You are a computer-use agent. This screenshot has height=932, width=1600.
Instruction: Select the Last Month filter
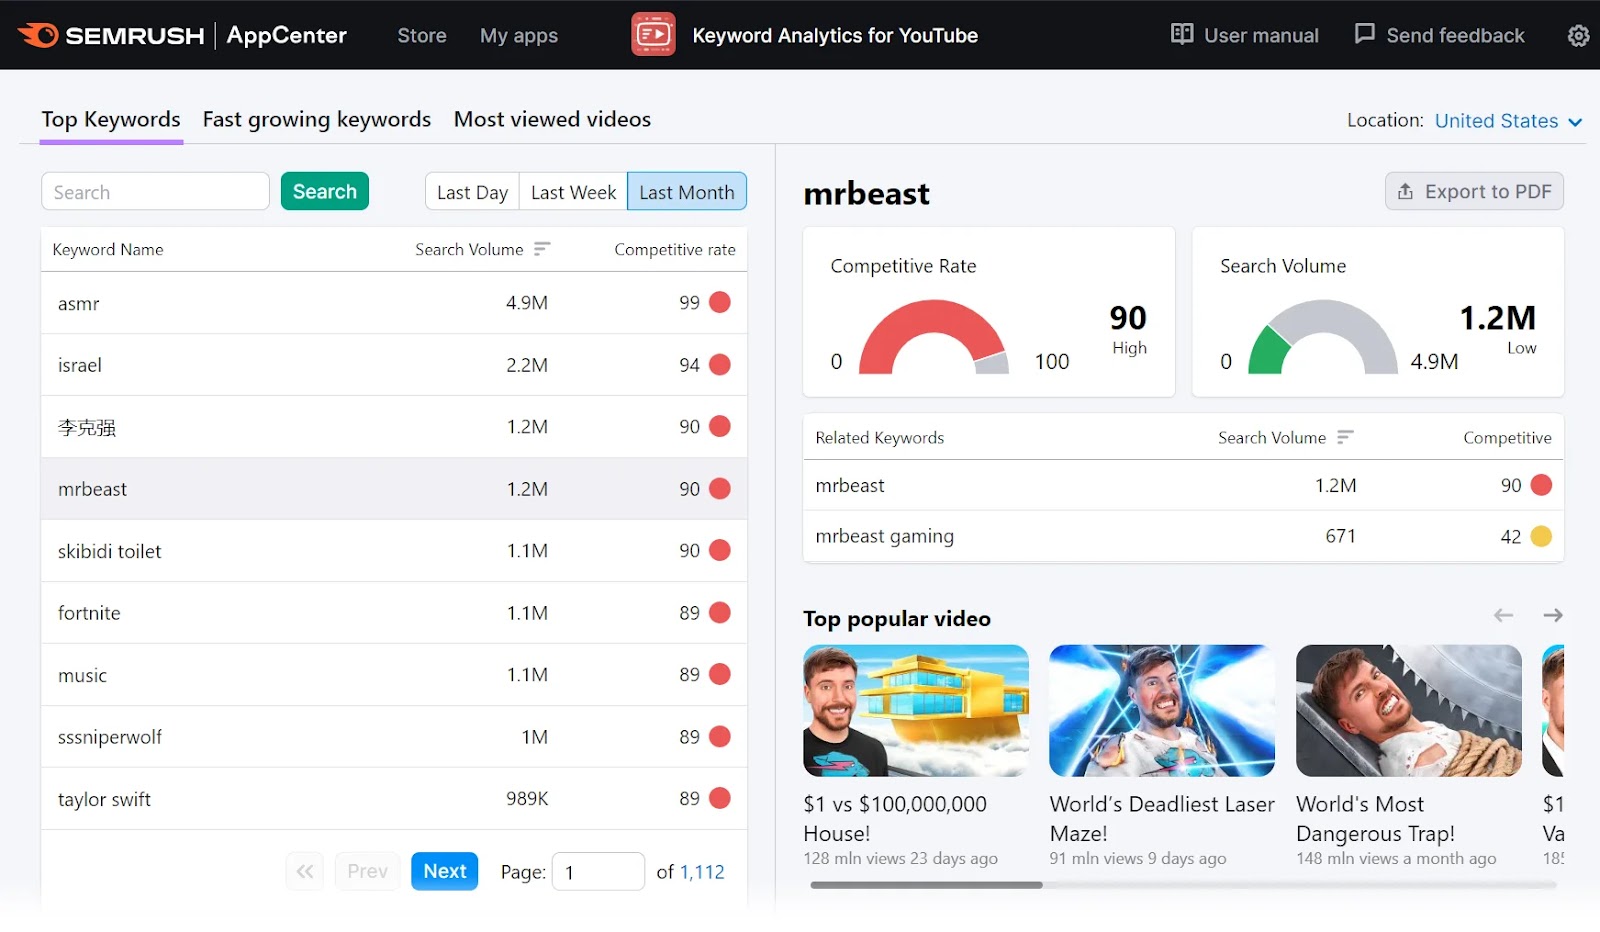point(687,191)
